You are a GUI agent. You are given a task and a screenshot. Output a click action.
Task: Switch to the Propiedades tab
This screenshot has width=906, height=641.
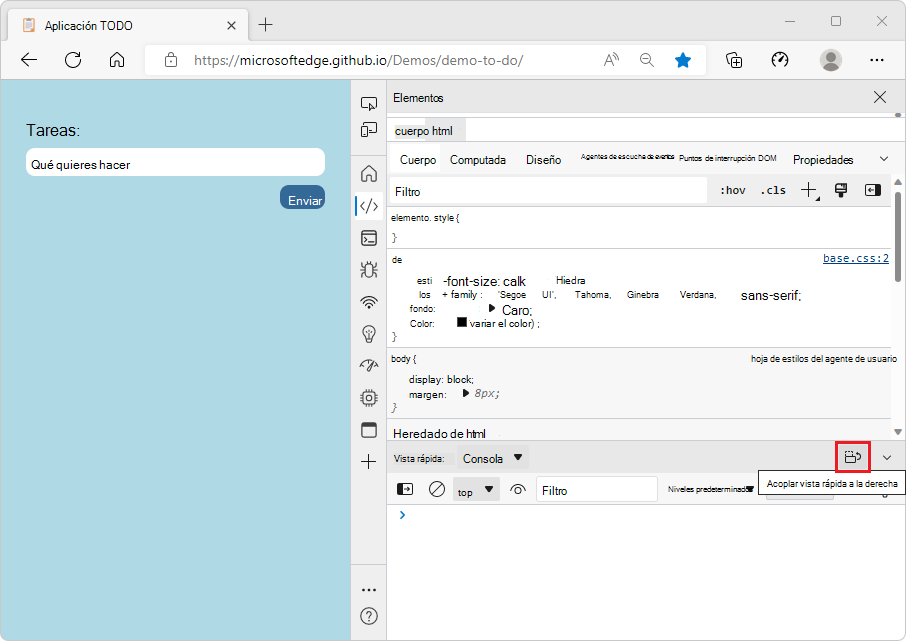pos(823,160)
